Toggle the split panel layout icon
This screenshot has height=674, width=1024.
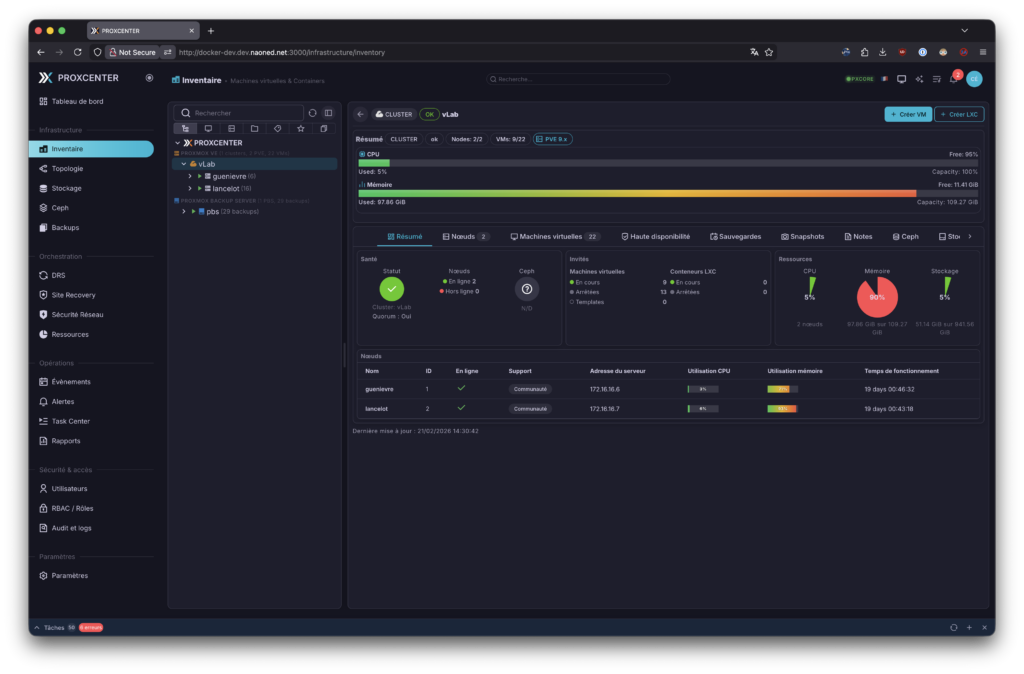tap(328, 113)
